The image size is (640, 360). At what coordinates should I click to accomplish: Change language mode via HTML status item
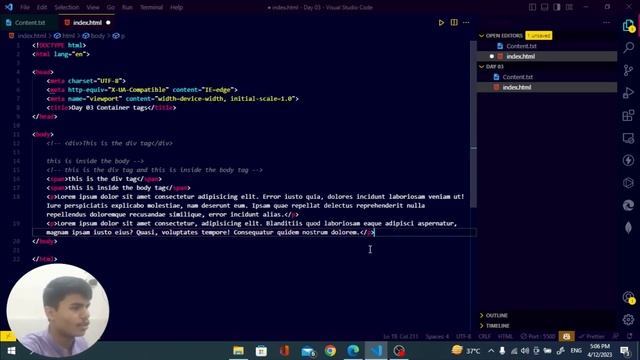pos(505,336)
